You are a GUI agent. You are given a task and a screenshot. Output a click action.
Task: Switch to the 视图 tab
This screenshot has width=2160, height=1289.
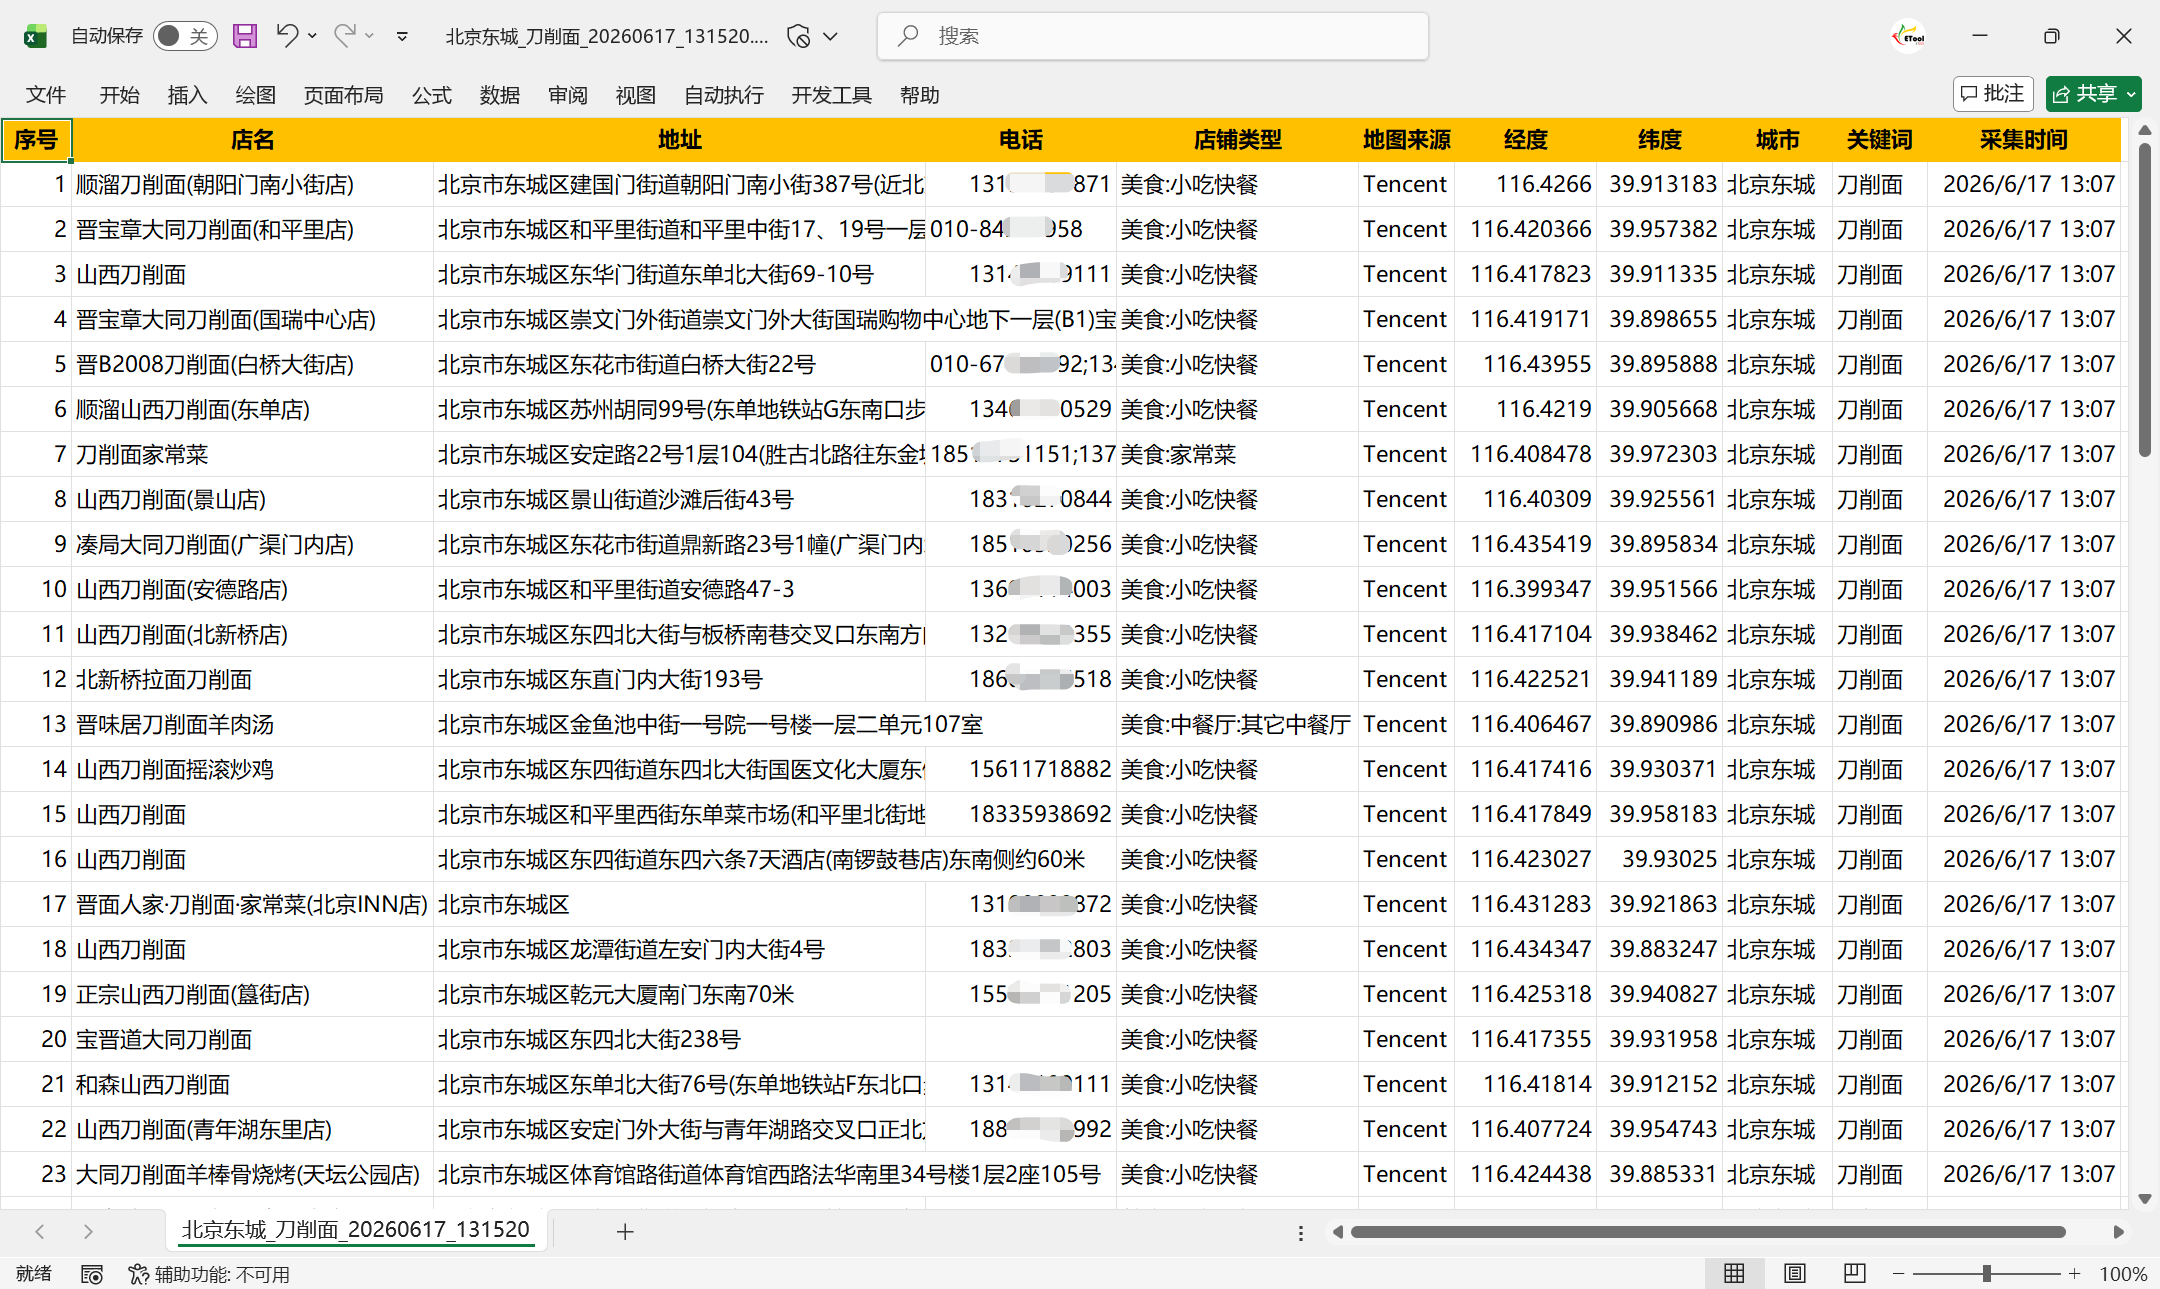click(636, 95)
